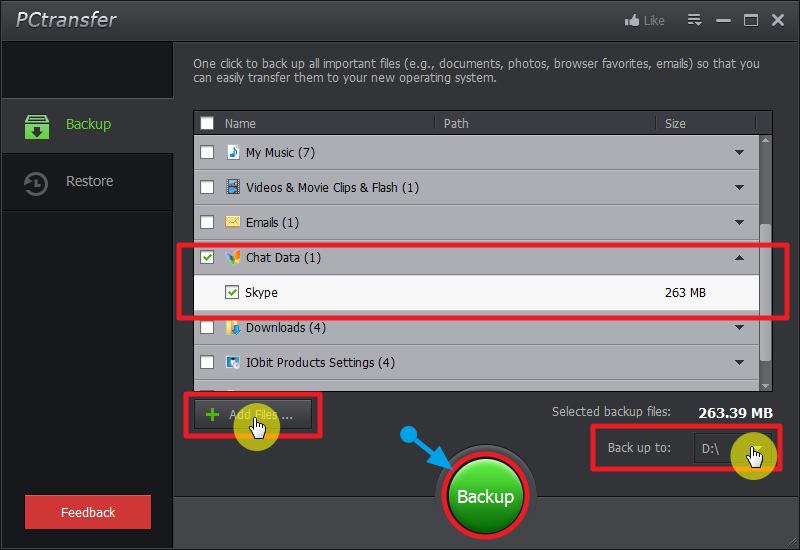Screen dimensions: 800x550
Task: Click the Like thumbs-up icon
Action: [630, 20]
